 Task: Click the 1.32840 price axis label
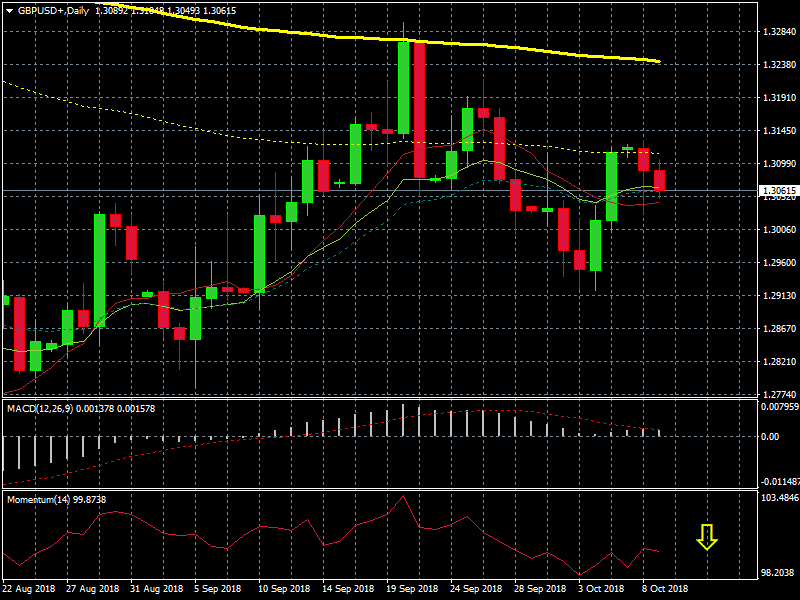778,32
